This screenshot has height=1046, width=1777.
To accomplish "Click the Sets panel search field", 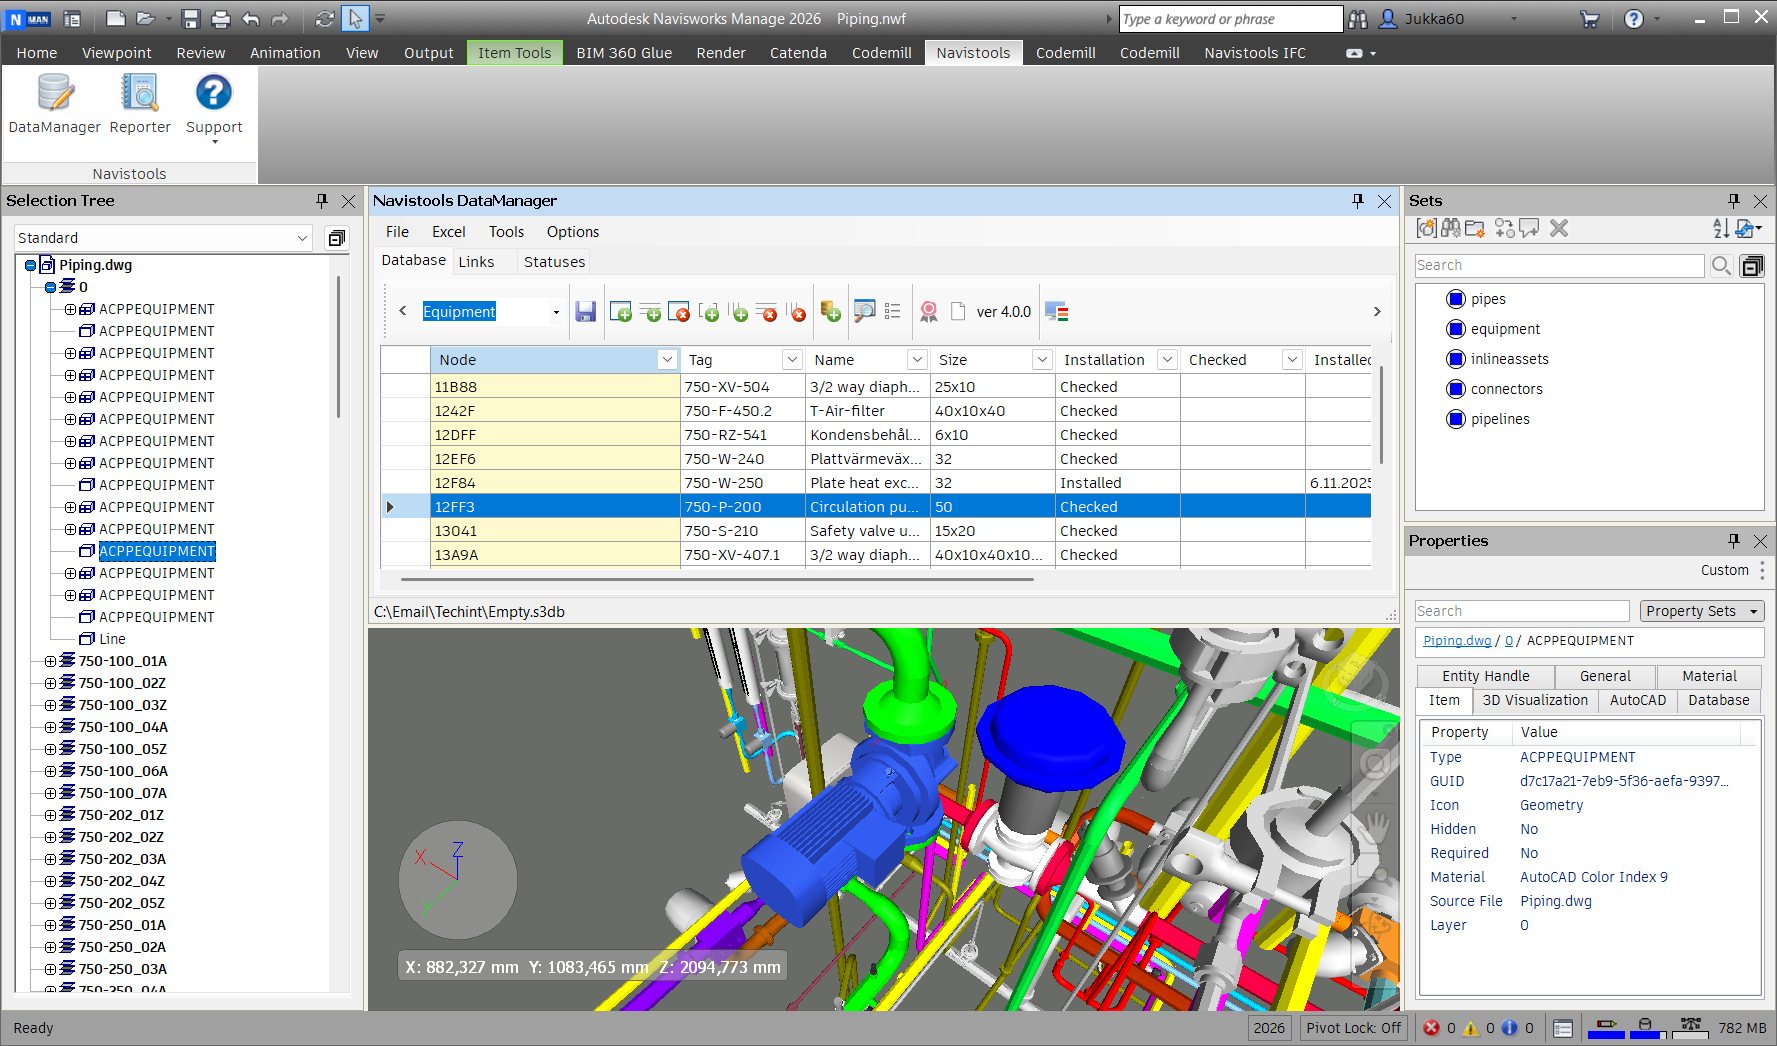I will pos(1558,265).
